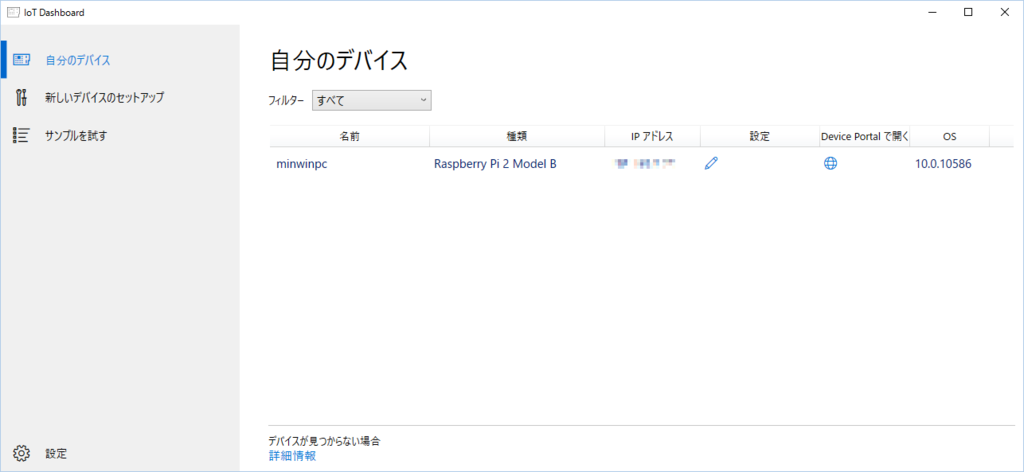
Task: Click the tools icon for 新しいデバイスのセットアップ
Action: [x=22, y=98]
